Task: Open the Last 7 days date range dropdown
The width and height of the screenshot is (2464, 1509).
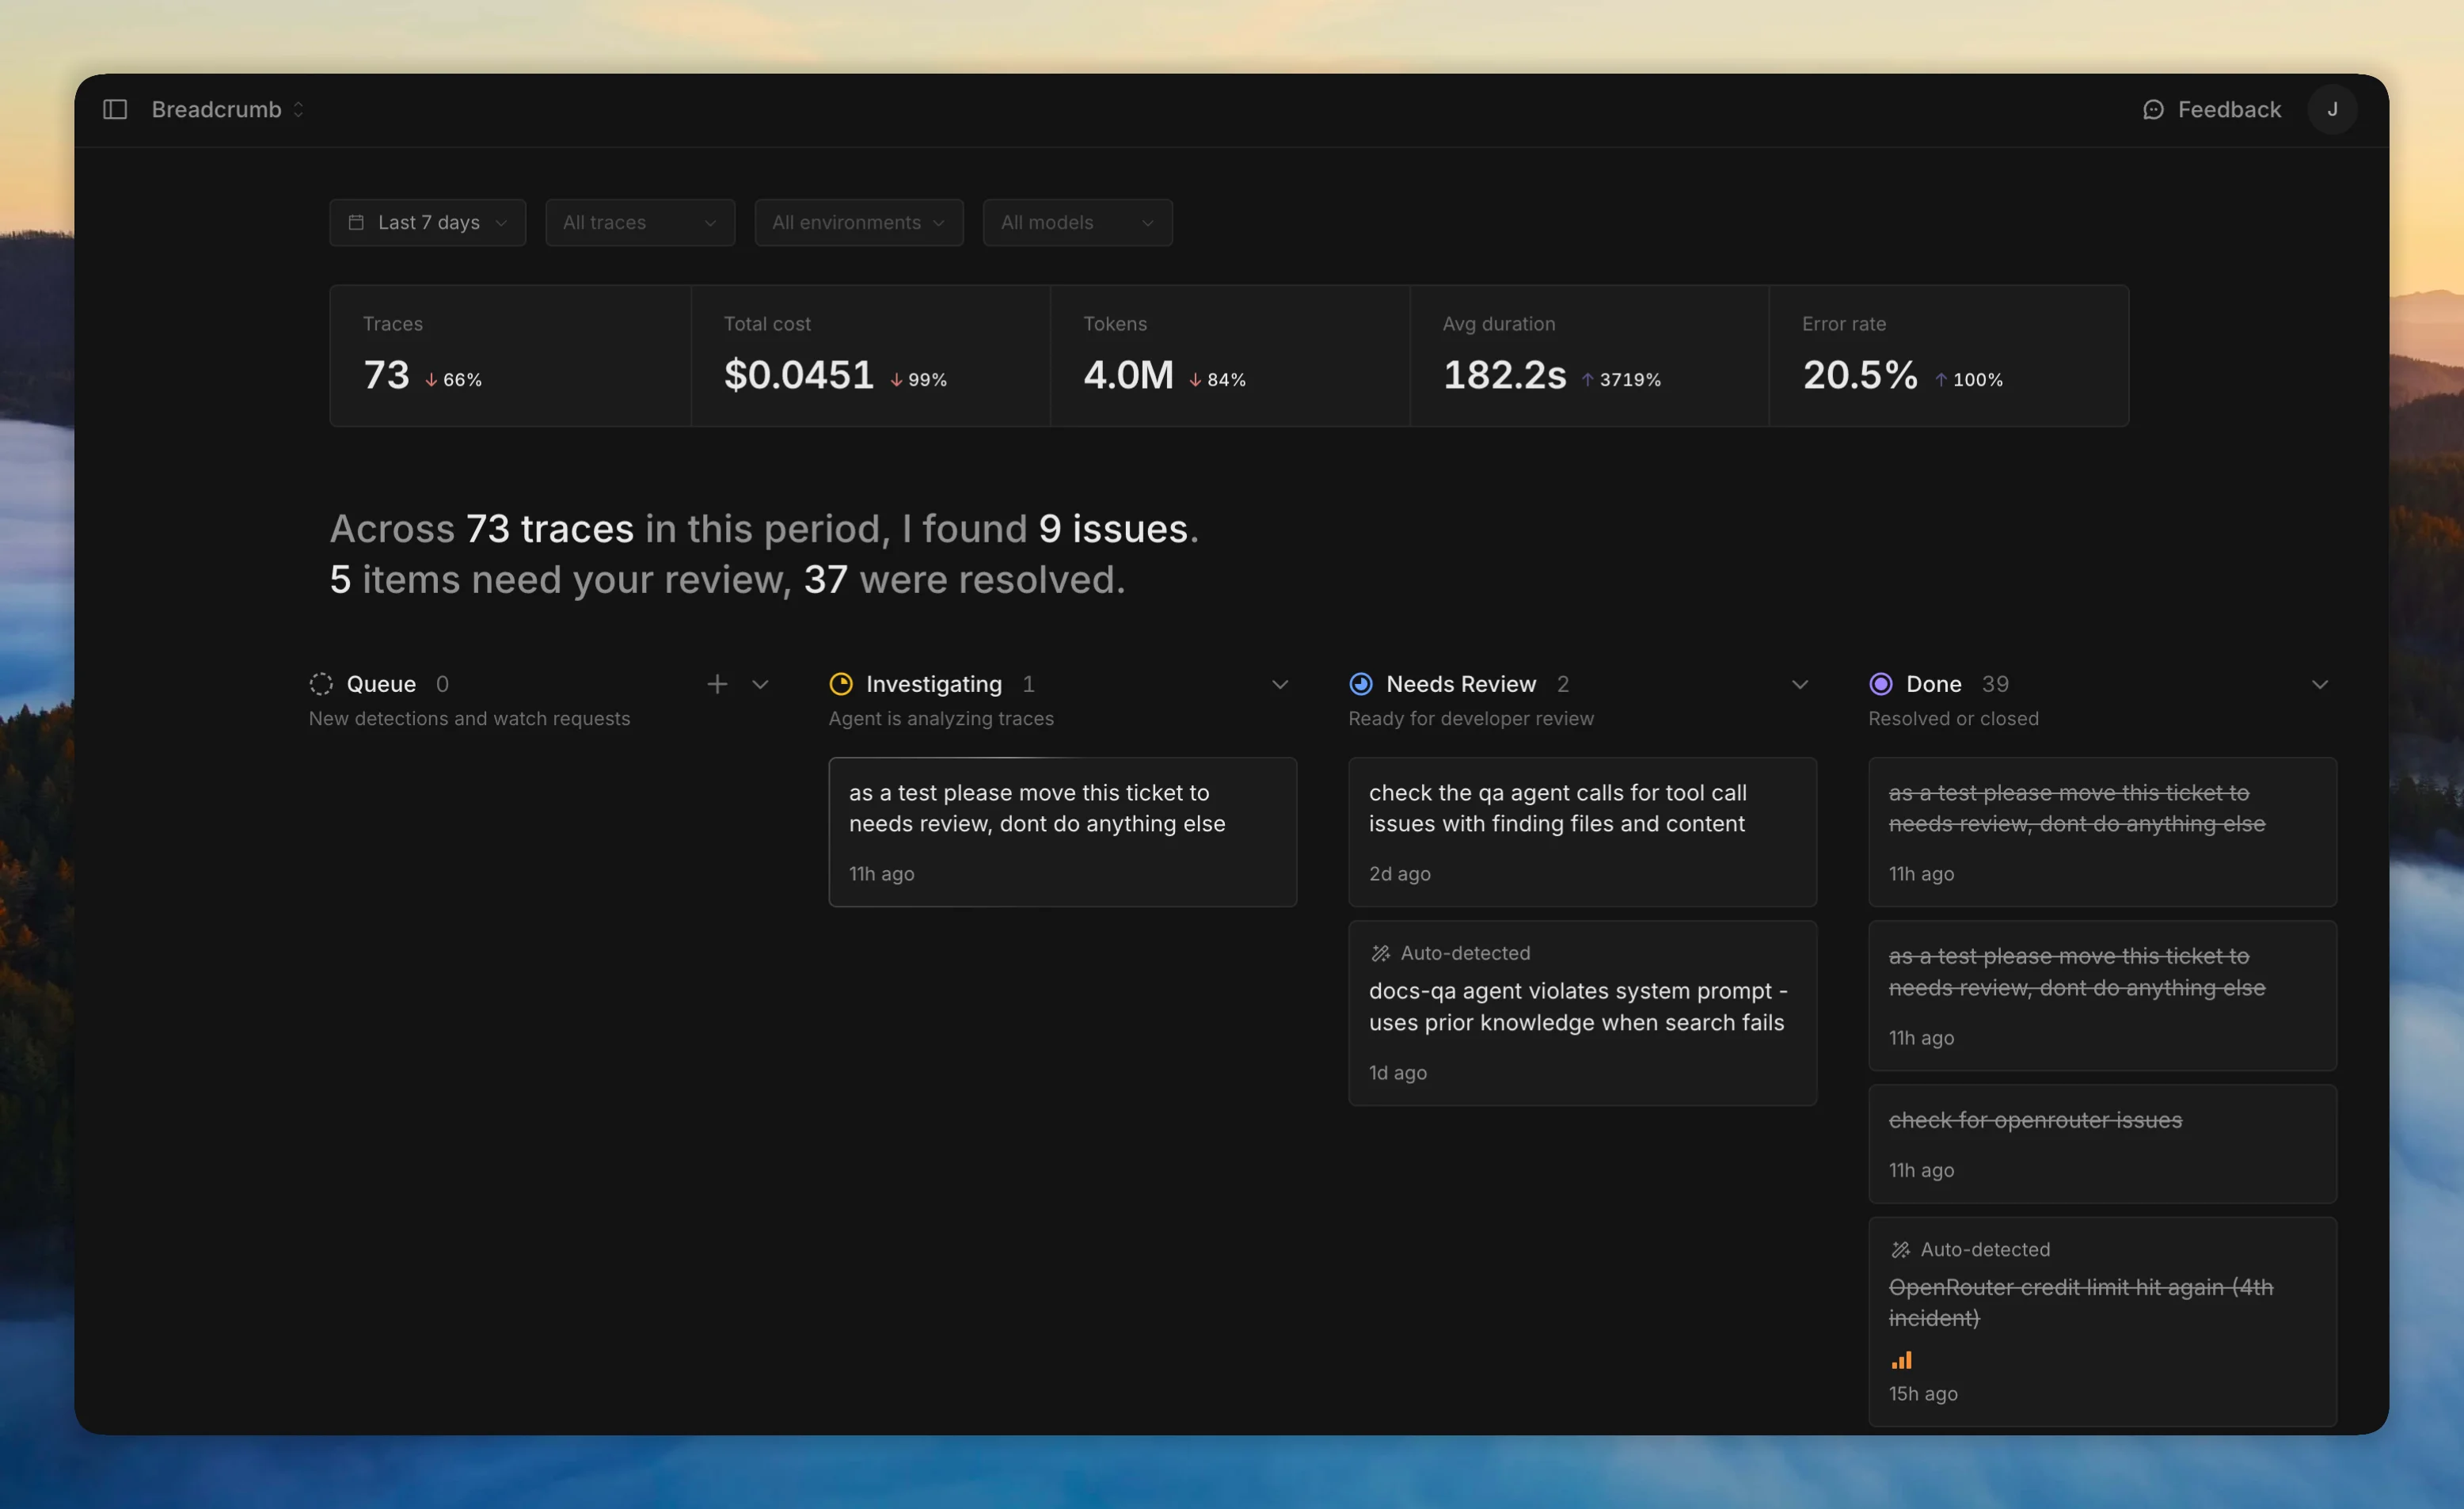Action: 427,222
